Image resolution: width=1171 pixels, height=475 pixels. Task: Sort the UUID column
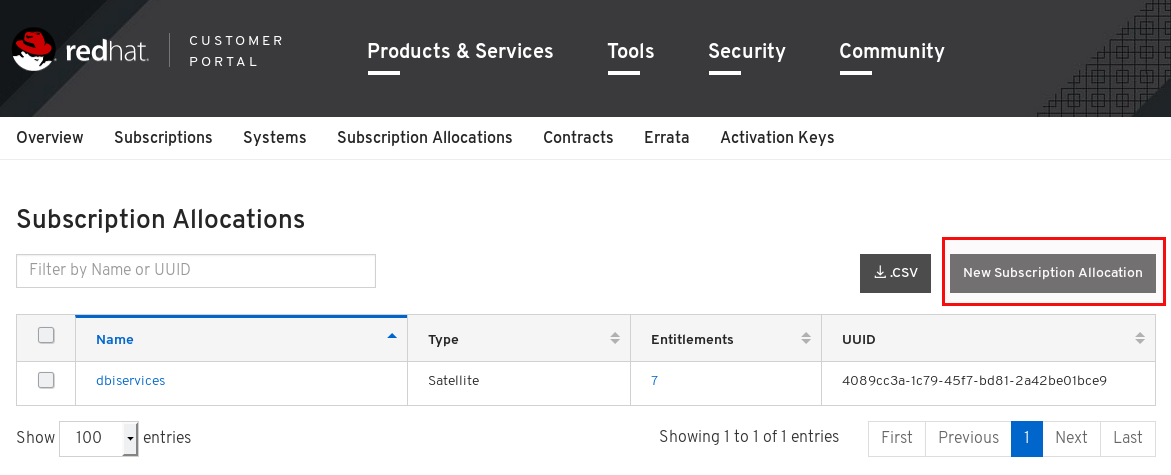pos(1140,338)
